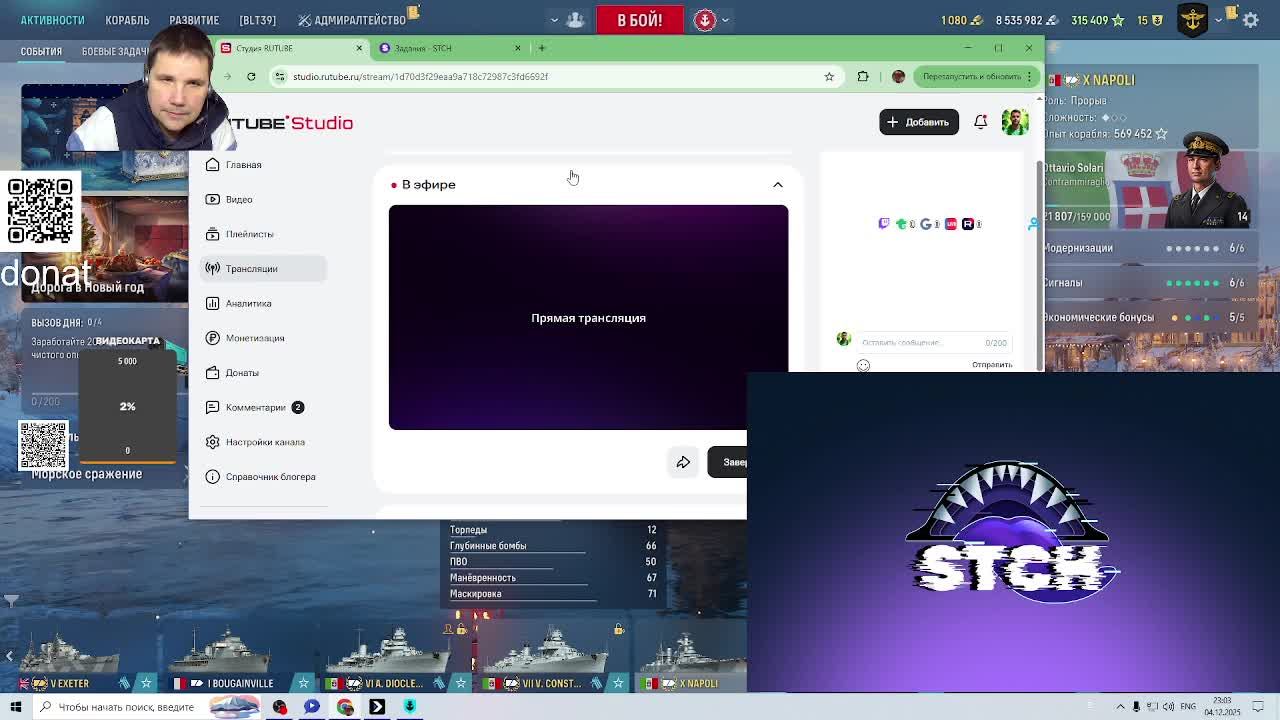Image resolution: width=1280 pixels, height=720 pixels.
Task: Open emoji picker in chat
Action: pos(863,365)
